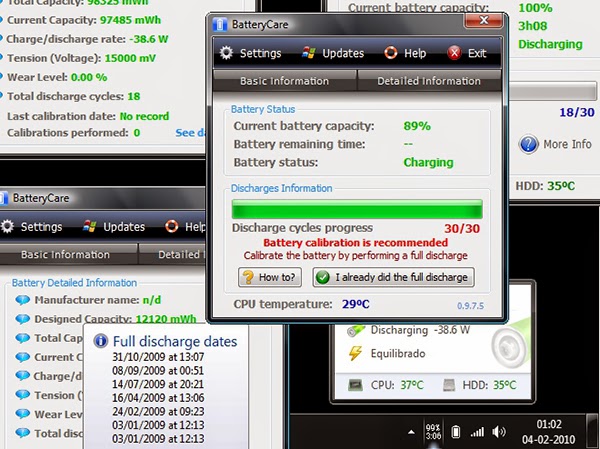This screenshot has height=449, width=600.
Task: Click the Manufacturer name bubble icon
Action: (23, 300)
